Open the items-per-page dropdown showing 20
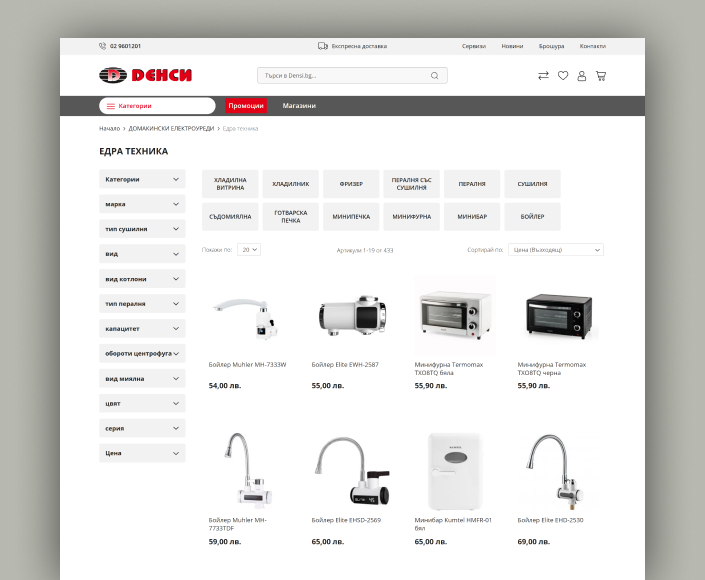 pyautogui.click(x=249, y=250)
